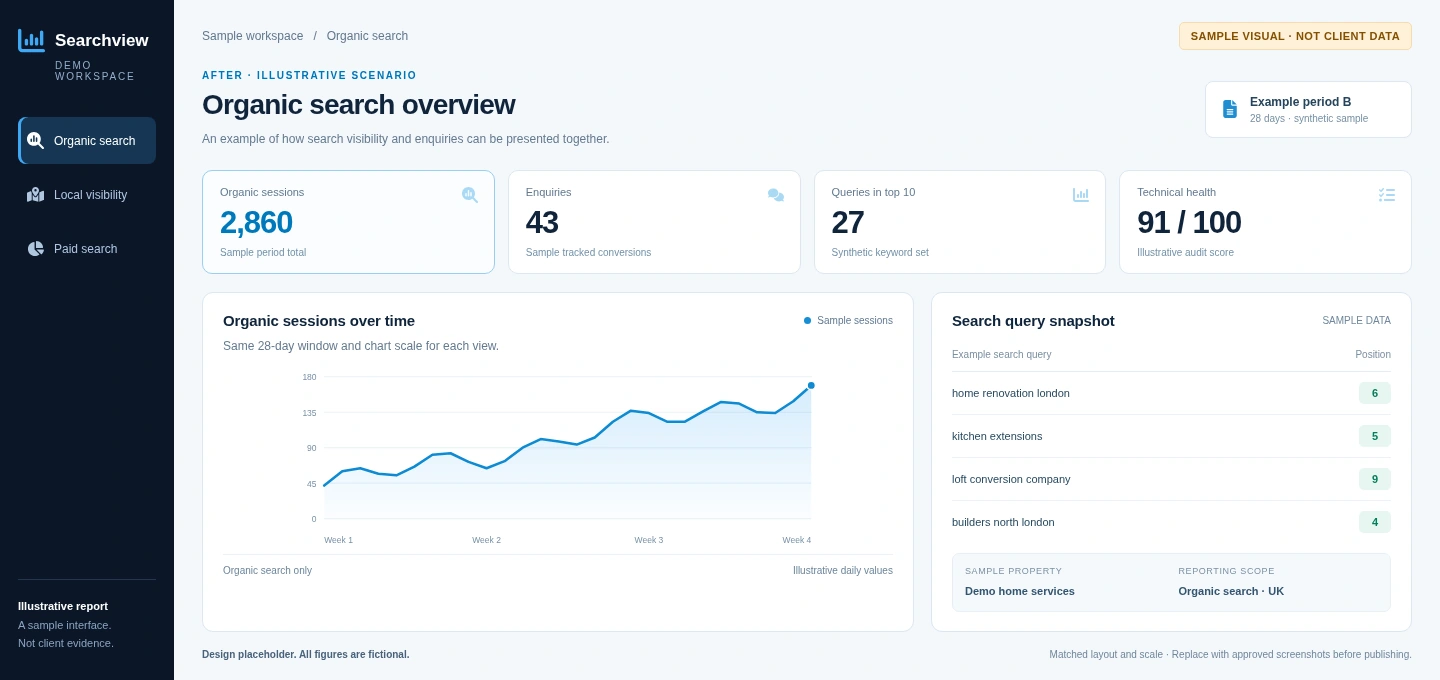The width and height of the screenshot is (1440, 680).
Task: Open Local visibility in the sidebar
Action: click(x=87, y=195)
